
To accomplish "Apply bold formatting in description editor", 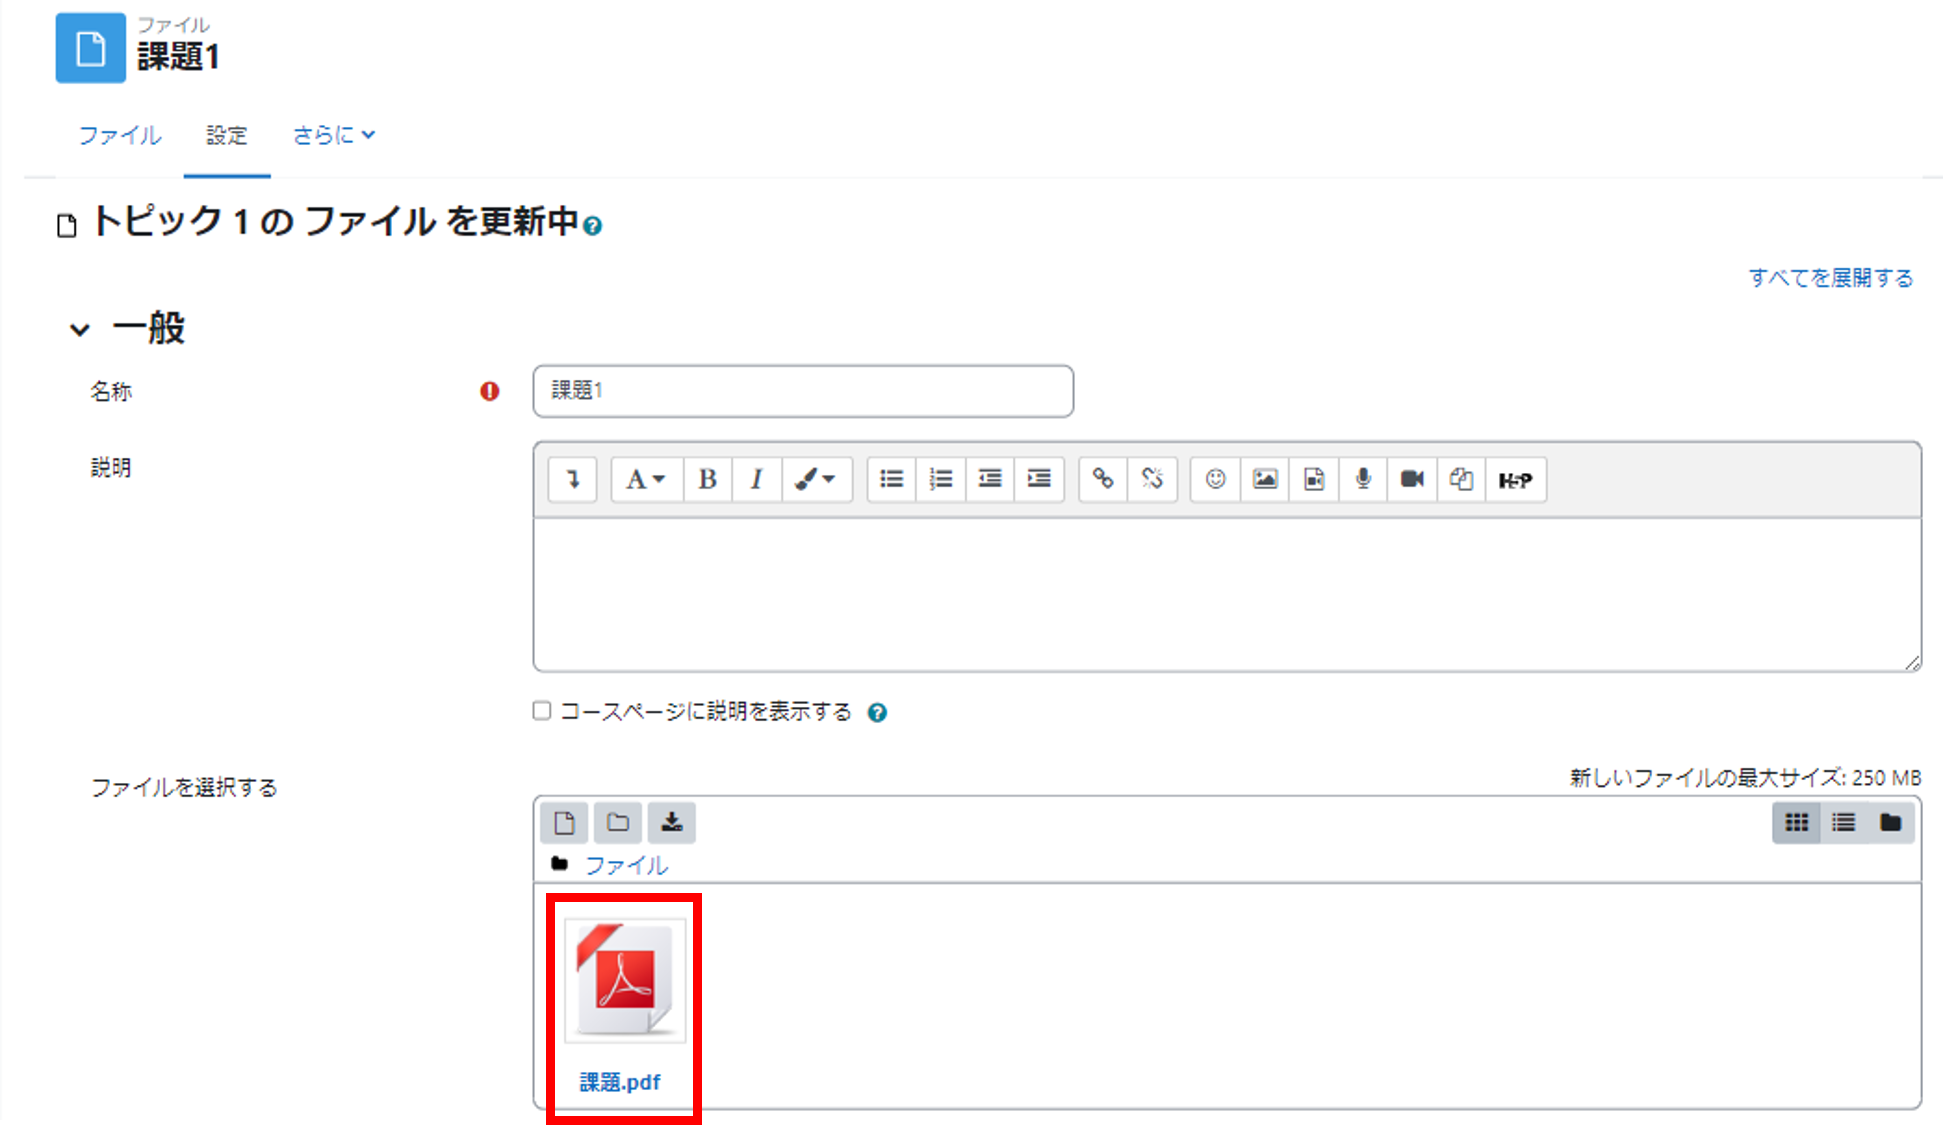I will point(707,479).
